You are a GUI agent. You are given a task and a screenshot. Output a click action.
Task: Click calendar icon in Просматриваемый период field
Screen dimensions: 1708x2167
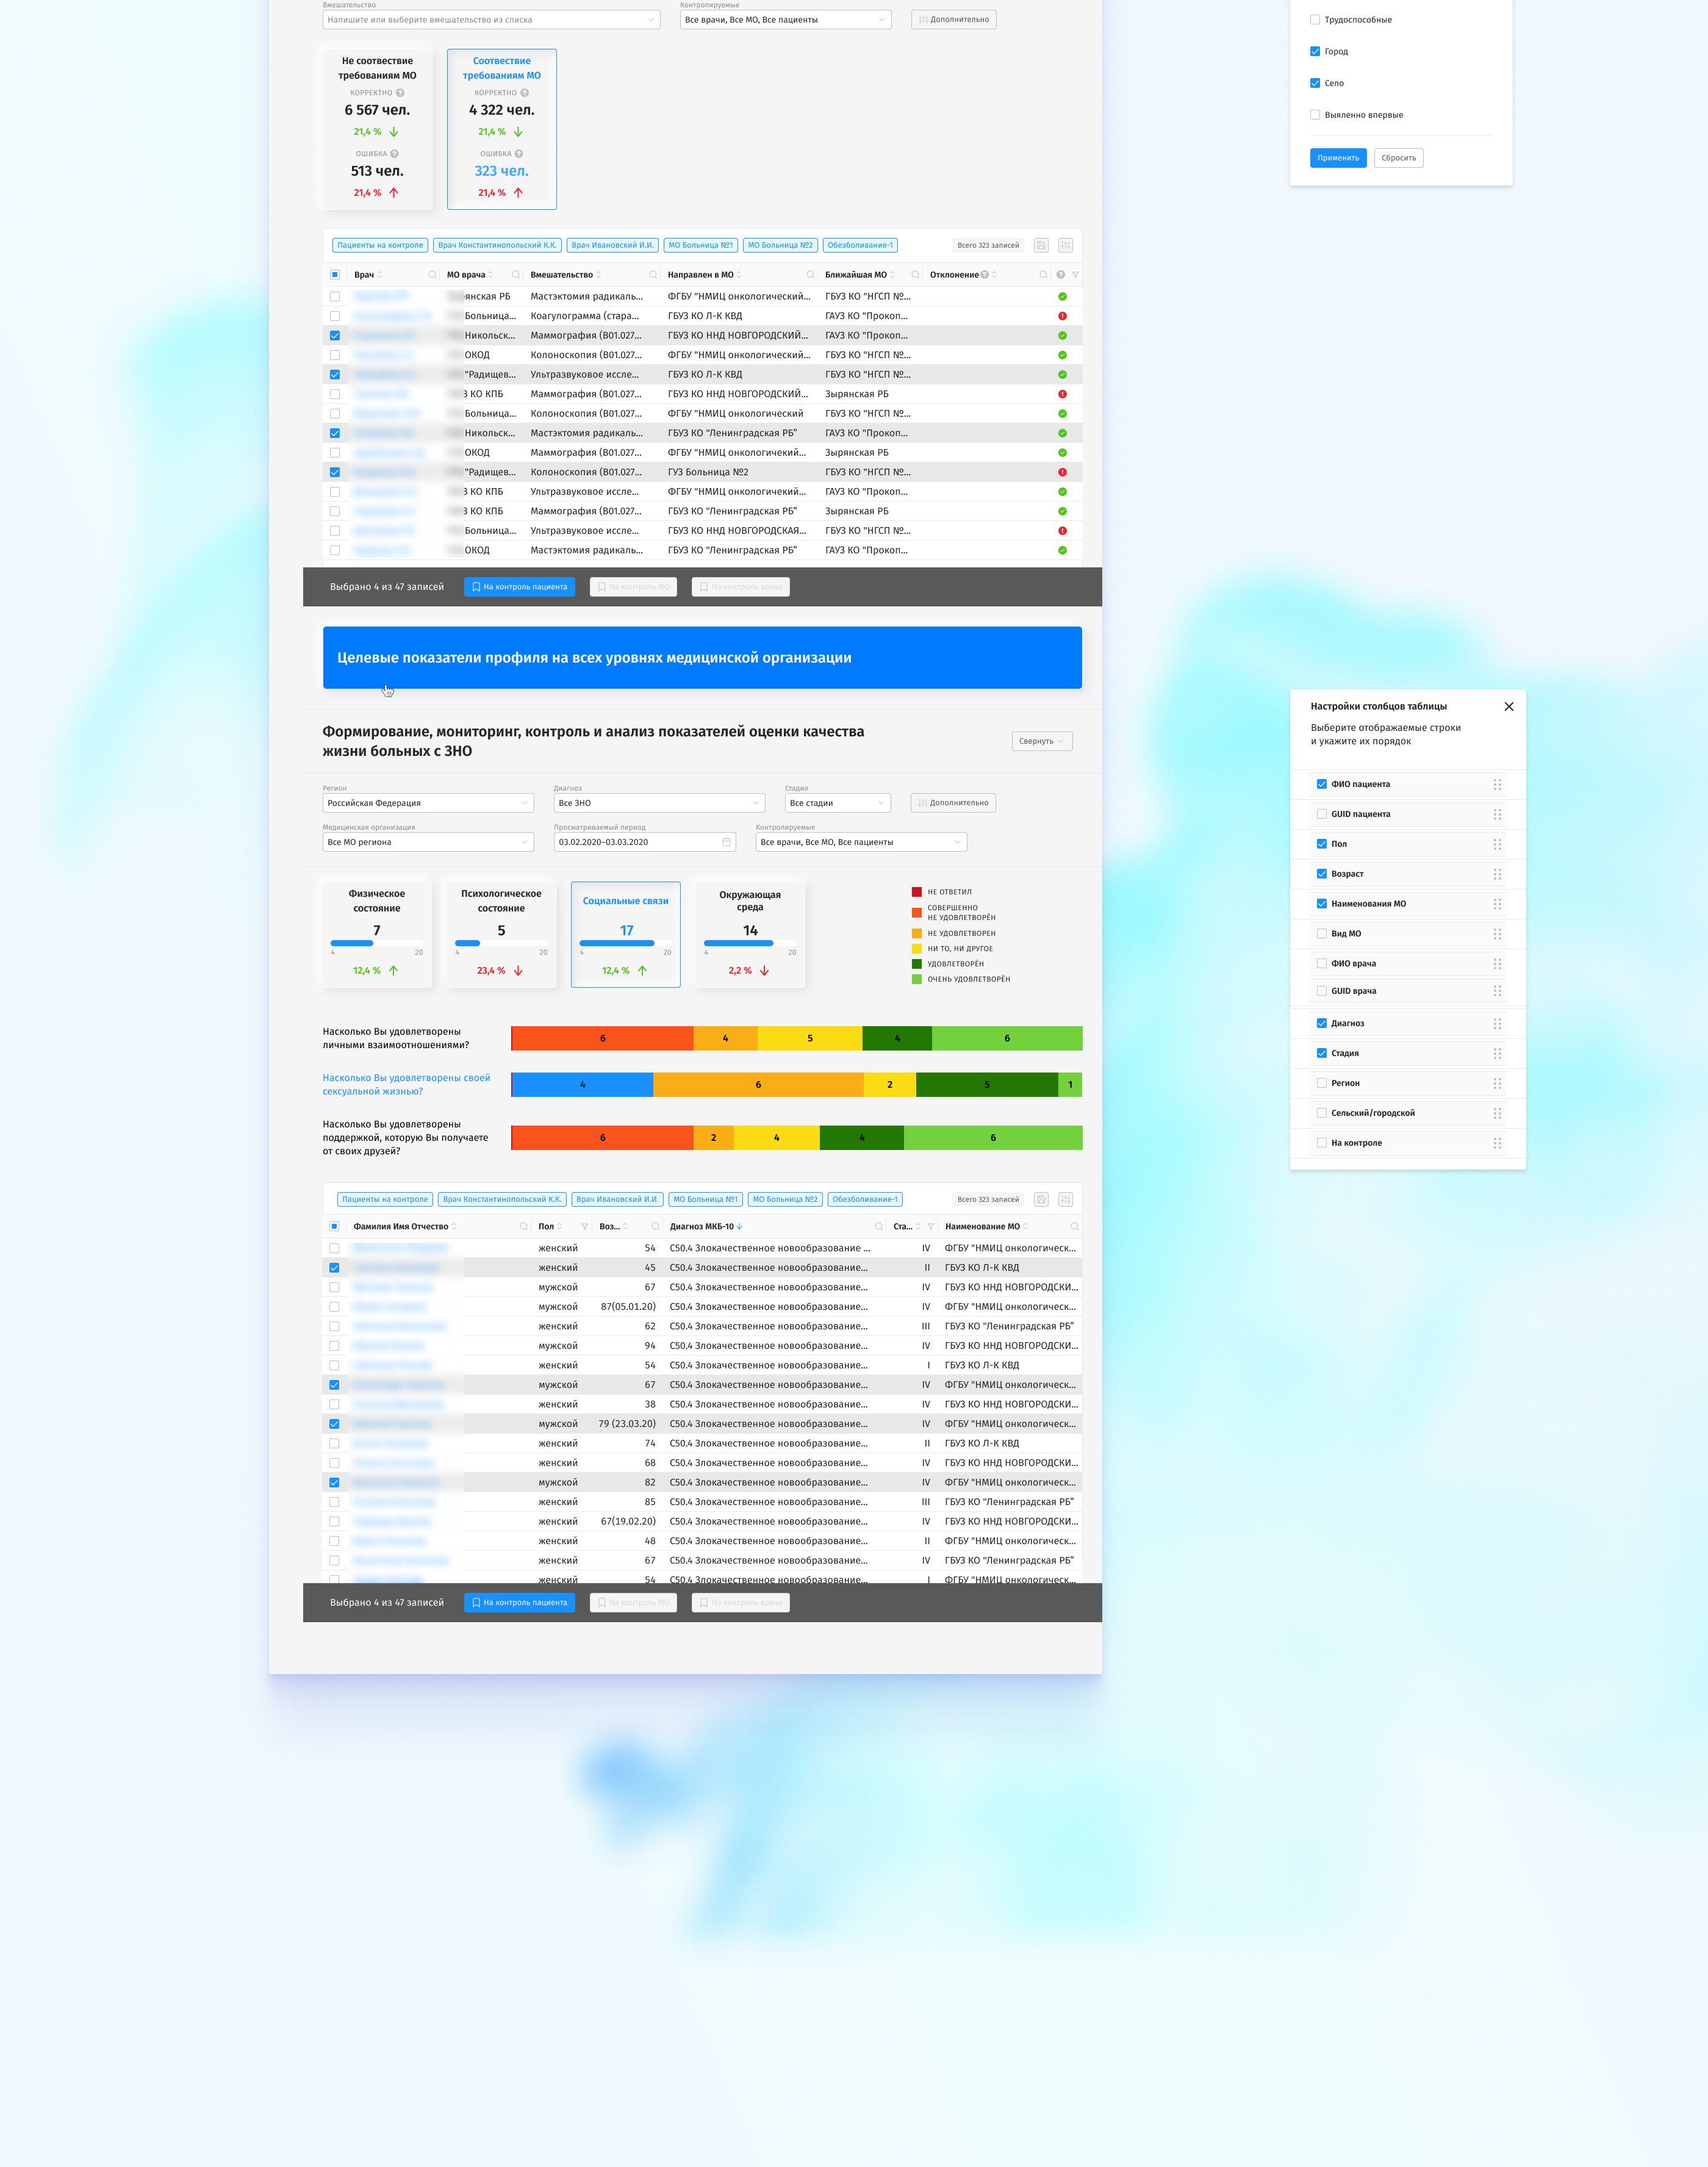[726, 842]
